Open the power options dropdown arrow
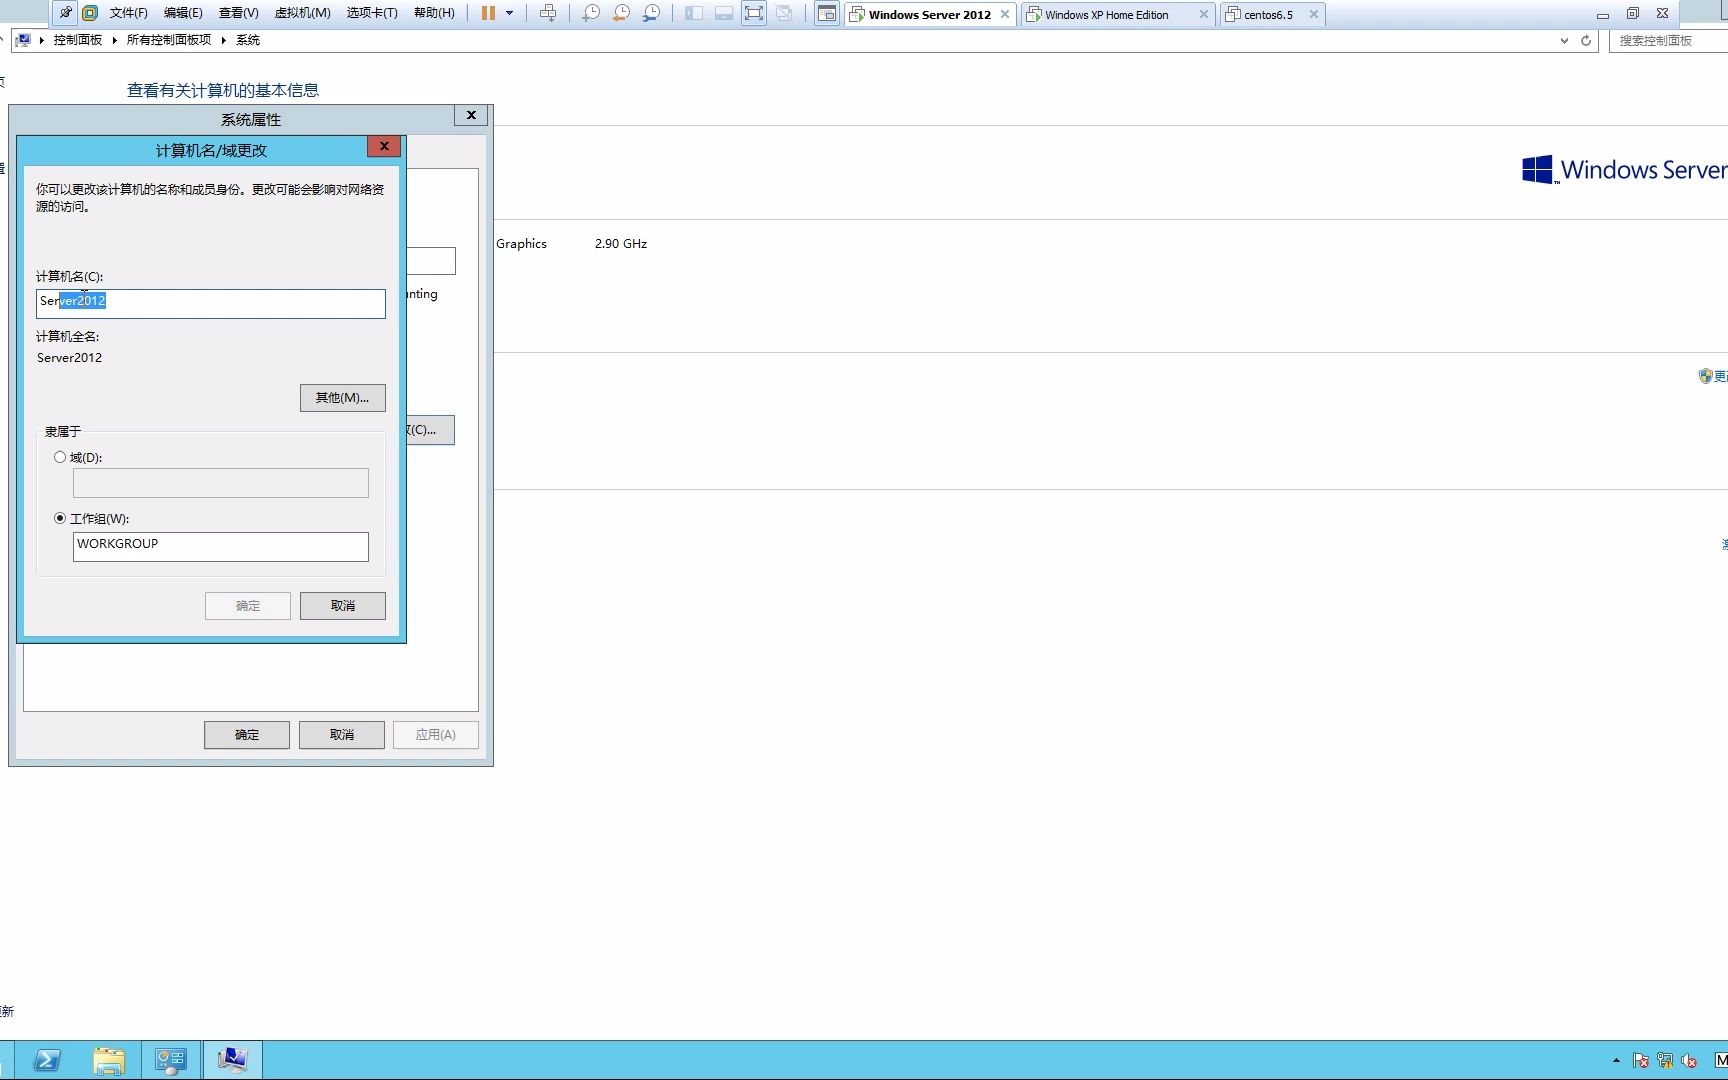Viewport: 1728px width, 1080px height. (x=509, y=13)
